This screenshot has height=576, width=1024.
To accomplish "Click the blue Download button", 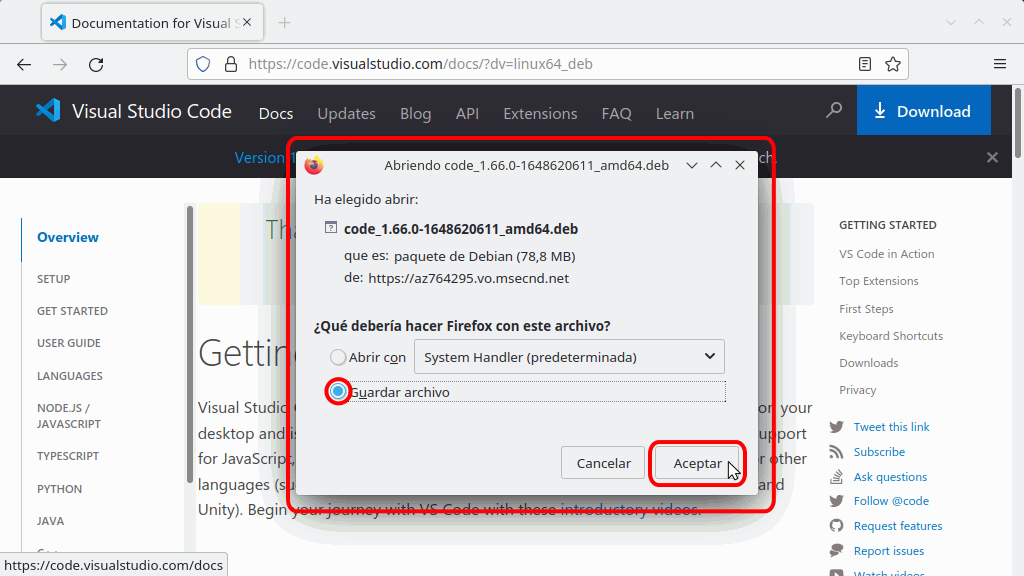I will [x=923, y=110].
